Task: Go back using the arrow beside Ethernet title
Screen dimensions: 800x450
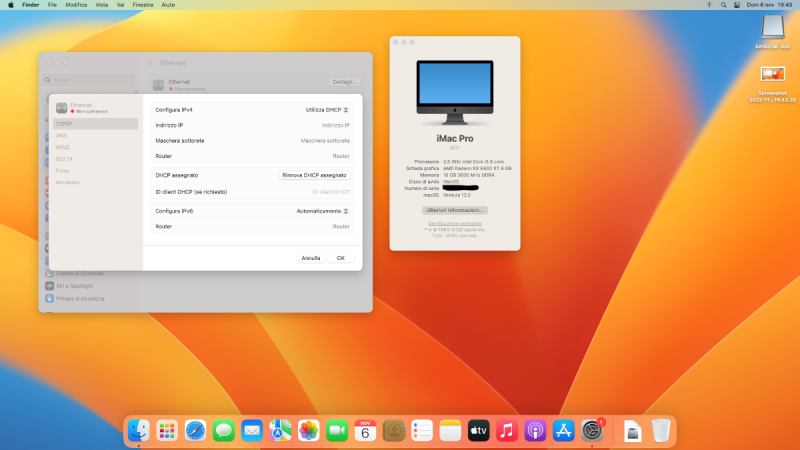Action: pyautogui.click(x=150, y=63)
